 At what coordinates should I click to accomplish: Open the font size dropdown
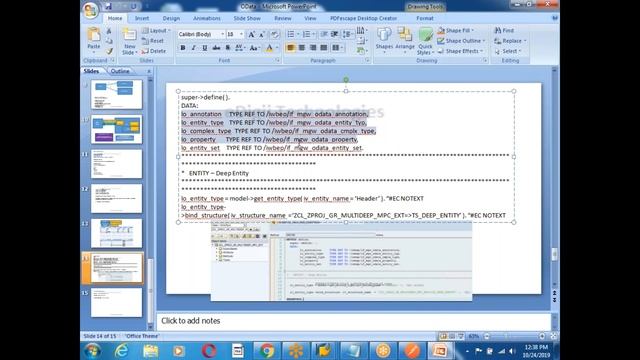coord(241,34)
